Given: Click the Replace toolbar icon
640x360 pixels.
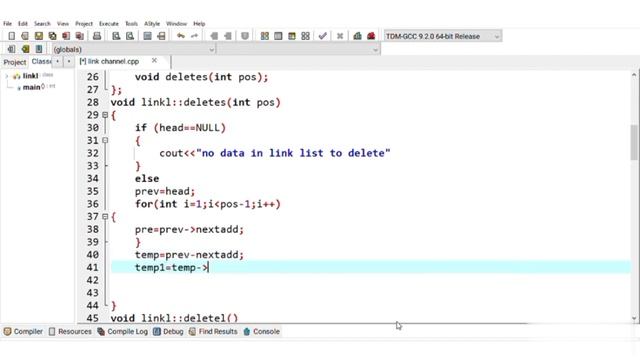Looking at the screenshot, I should coord(130,36).
